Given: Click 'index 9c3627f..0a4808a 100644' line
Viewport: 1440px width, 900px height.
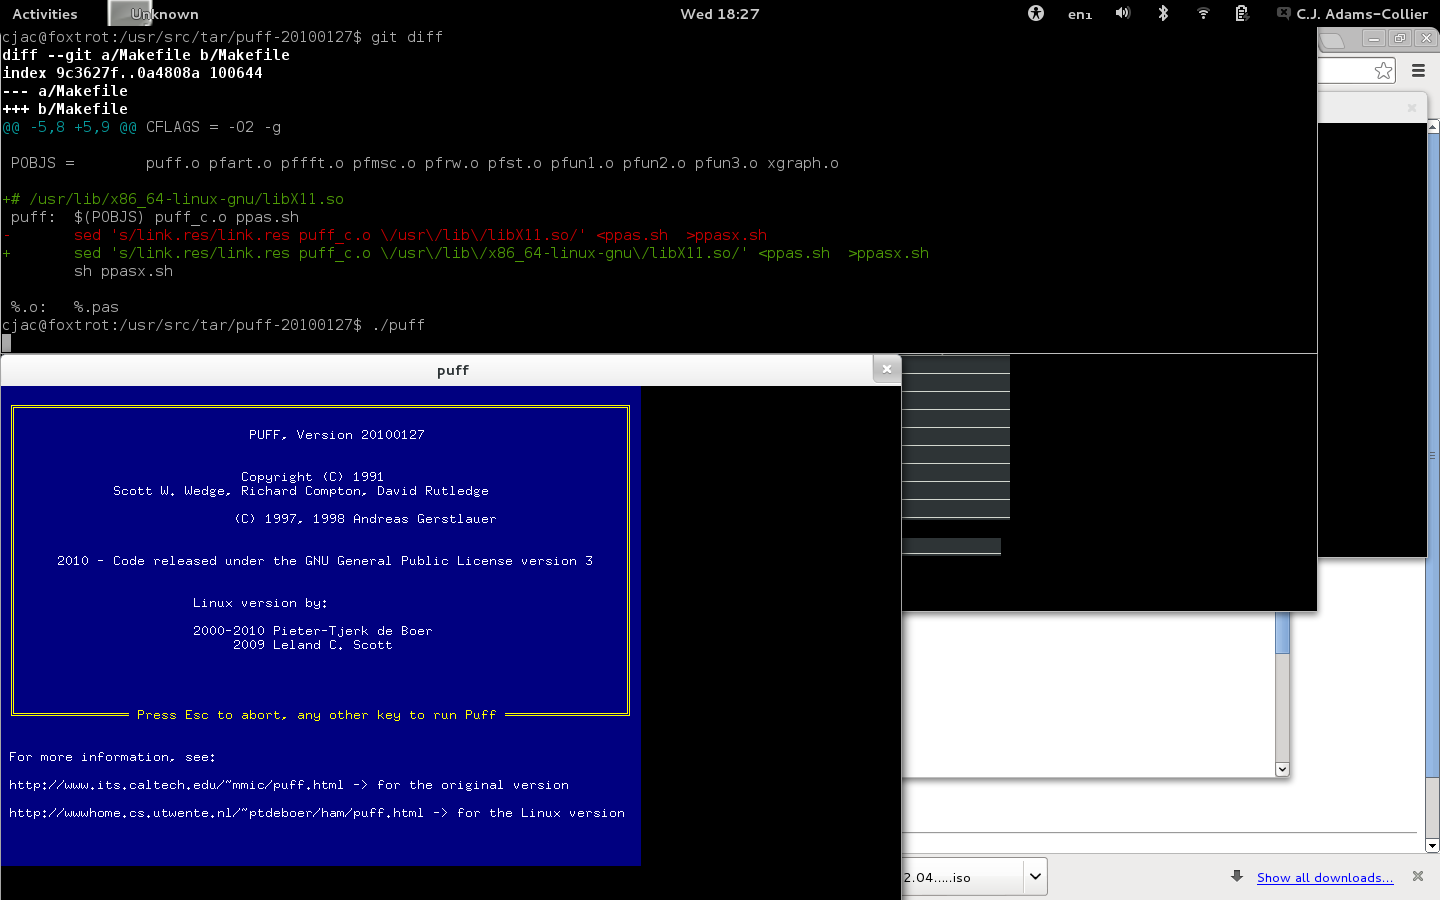Looking at the screenshot, I should coord(132,73).
